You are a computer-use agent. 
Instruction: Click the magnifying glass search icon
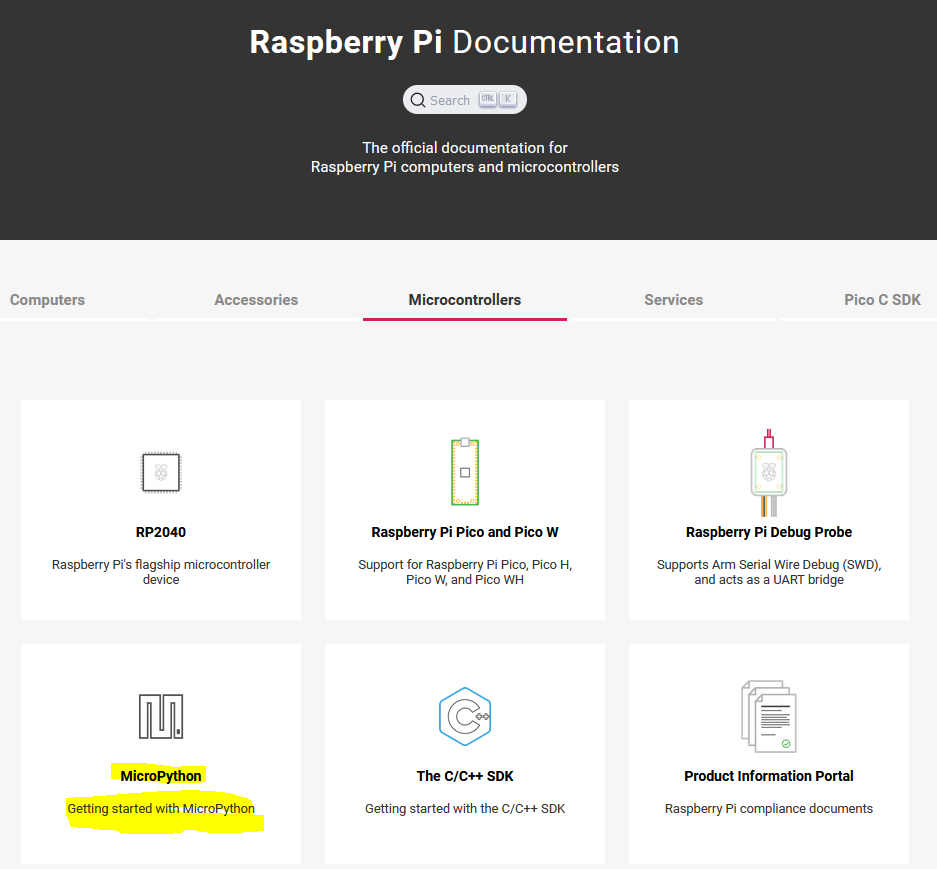[418, 100]
